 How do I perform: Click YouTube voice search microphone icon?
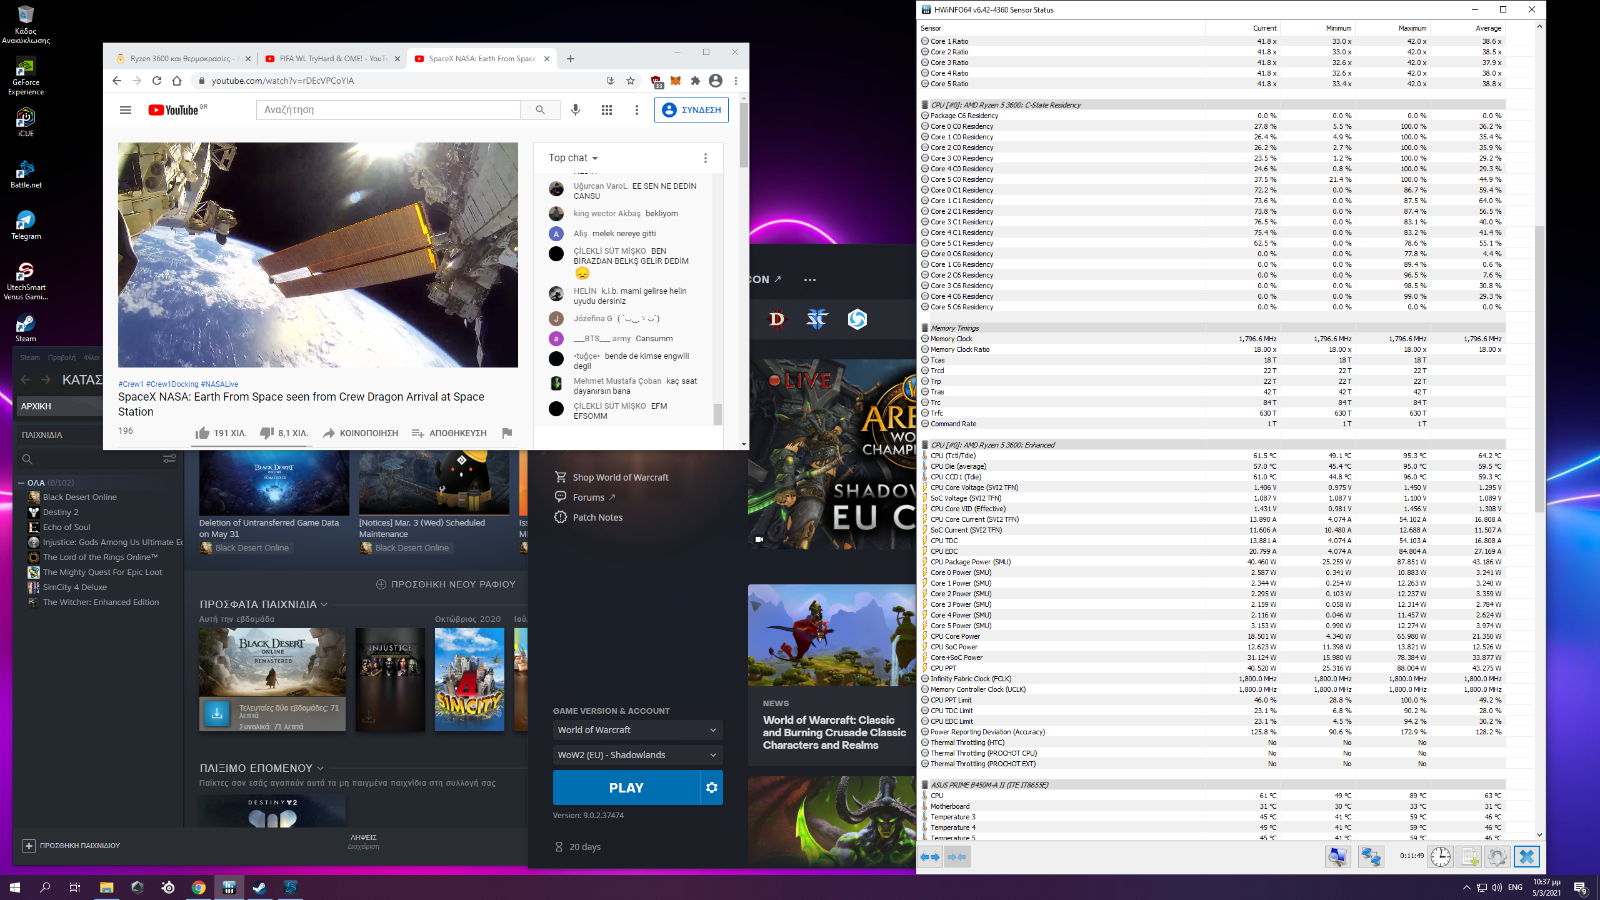pos(575,110)
